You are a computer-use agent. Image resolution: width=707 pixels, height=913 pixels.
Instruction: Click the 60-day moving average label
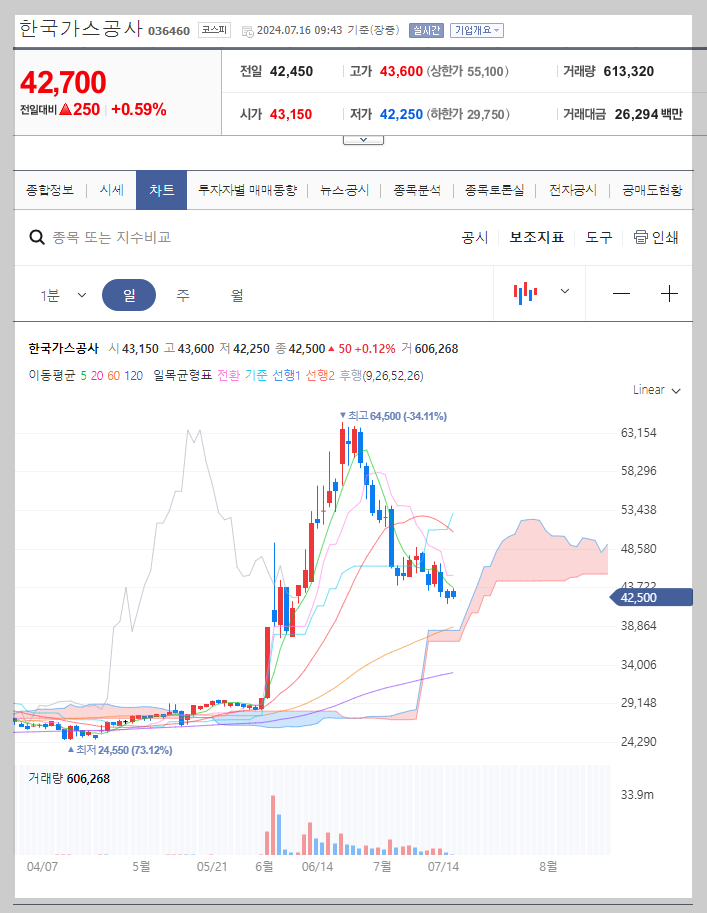pos(114,376)
